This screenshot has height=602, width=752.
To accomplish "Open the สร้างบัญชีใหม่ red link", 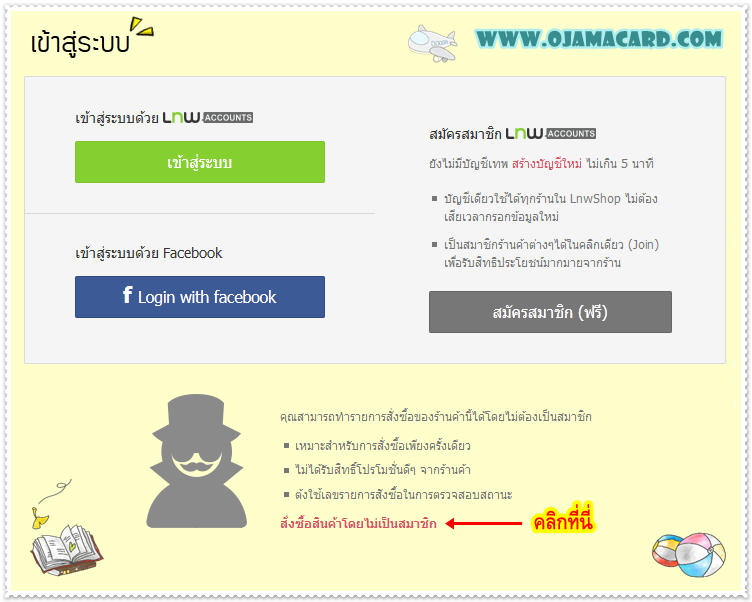I will [x=547, y=164].
